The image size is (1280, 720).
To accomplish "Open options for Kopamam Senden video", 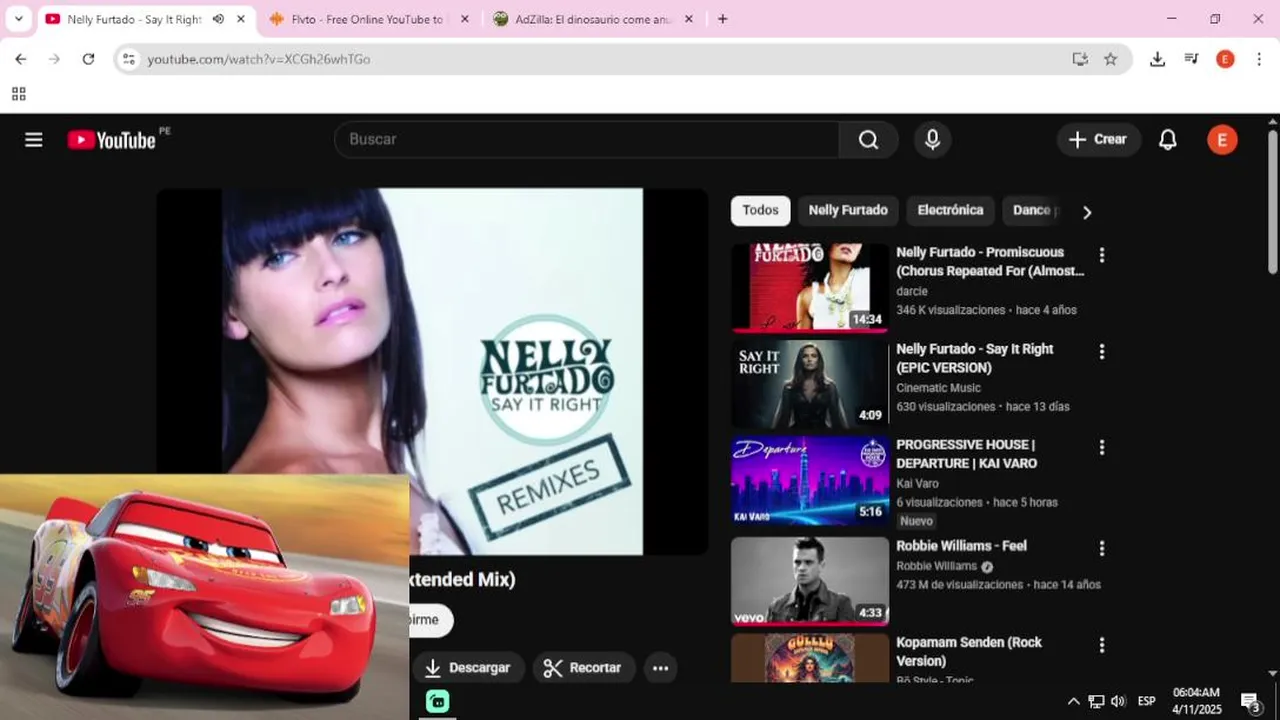I will [1102, 645].
